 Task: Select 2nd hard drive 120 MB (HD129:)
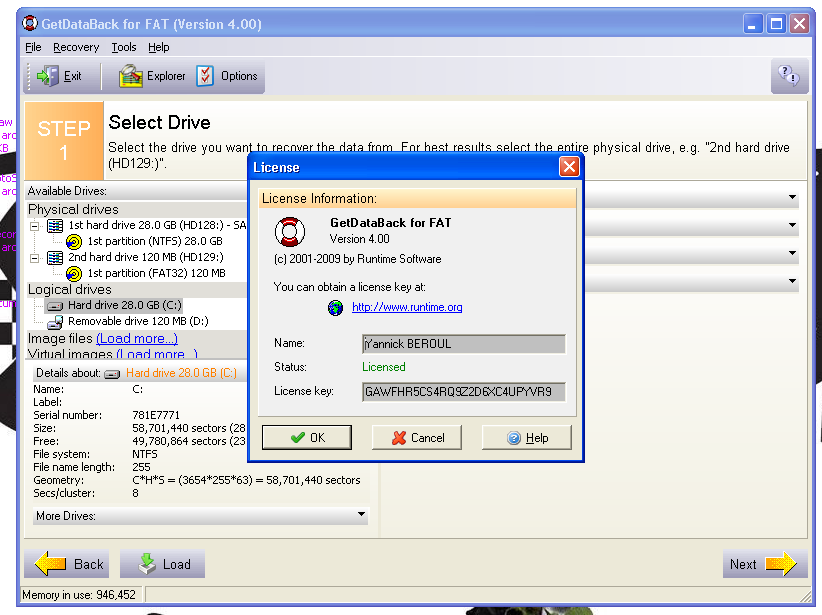pyautogui.click(x=146, y=257)
